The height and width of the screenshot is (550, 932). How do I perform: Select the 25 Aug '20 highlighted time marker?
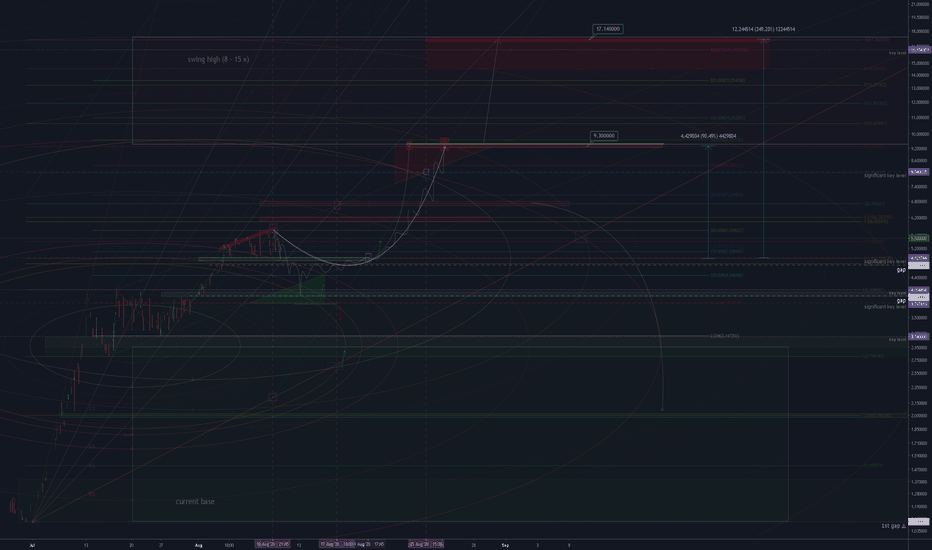point(426,544)
